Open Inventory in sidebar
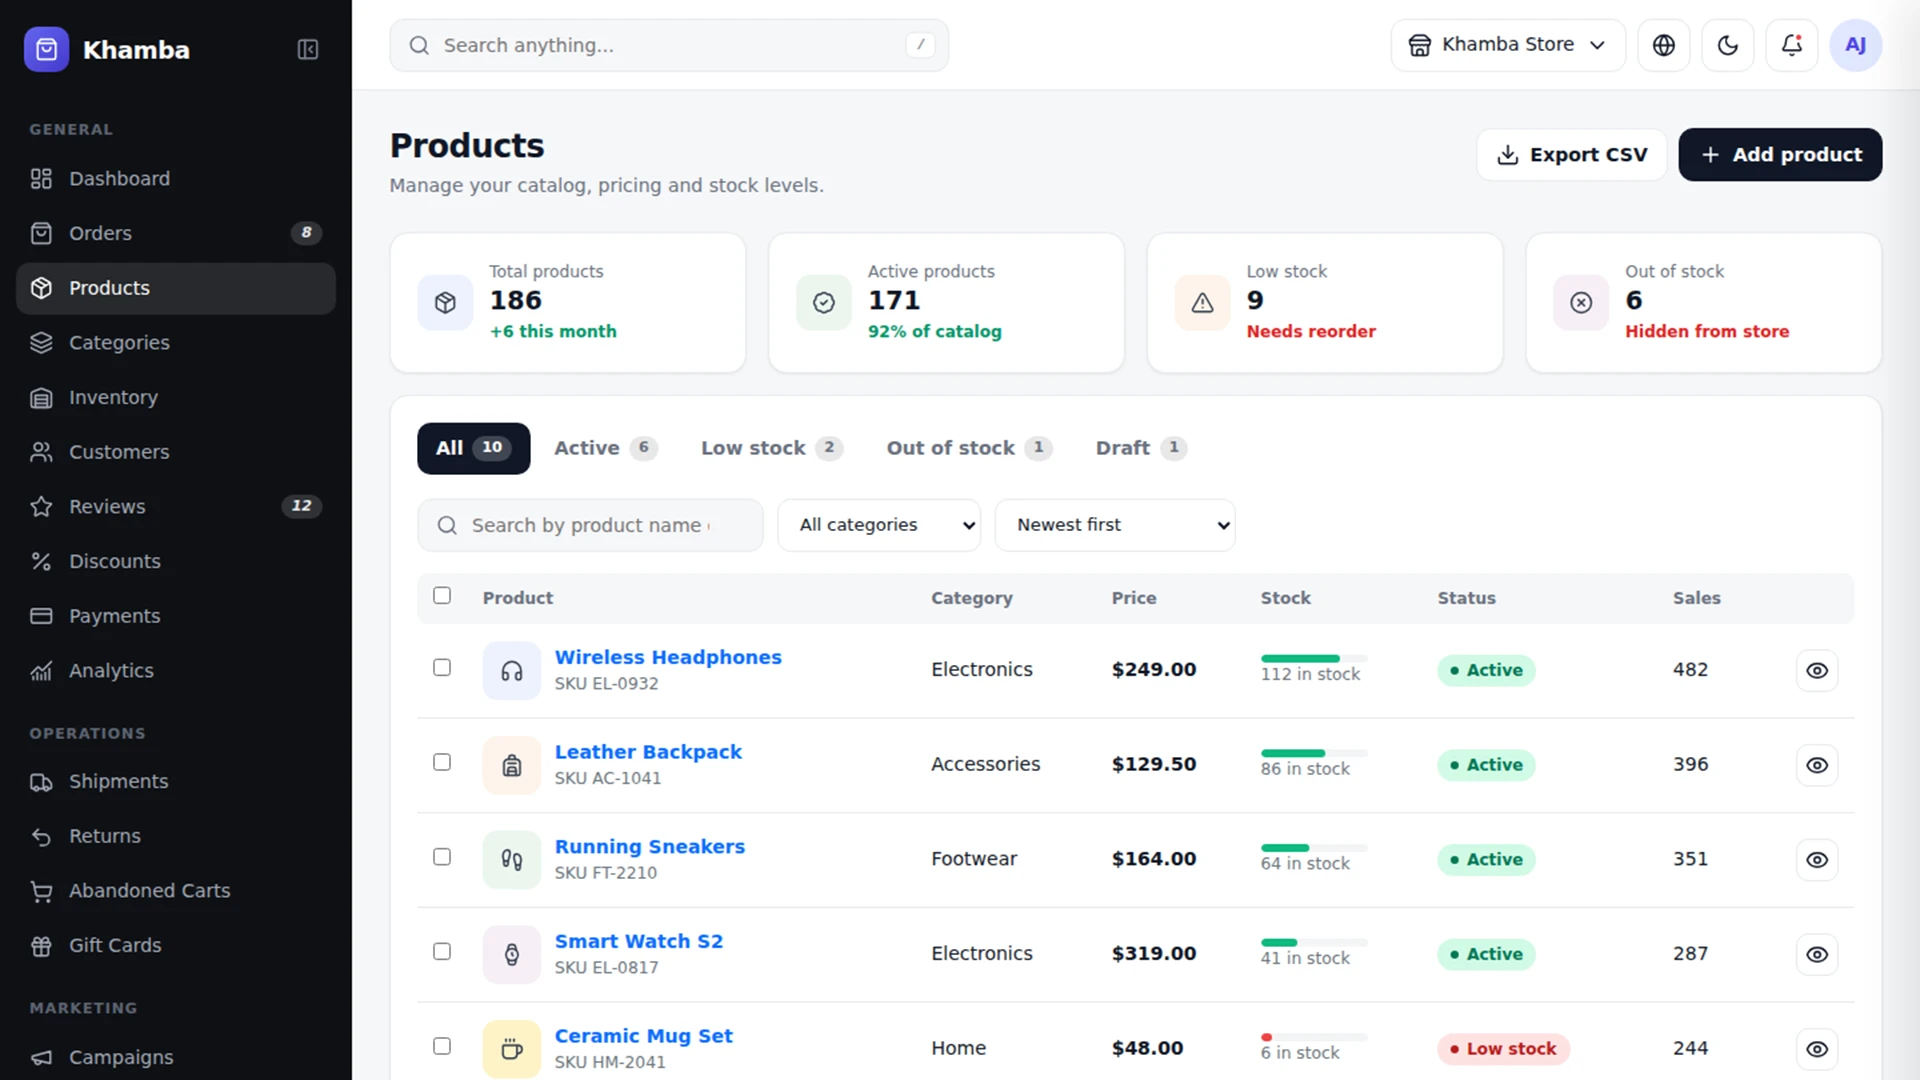This screenshot has height=1080, width=1920. point(176,397)
